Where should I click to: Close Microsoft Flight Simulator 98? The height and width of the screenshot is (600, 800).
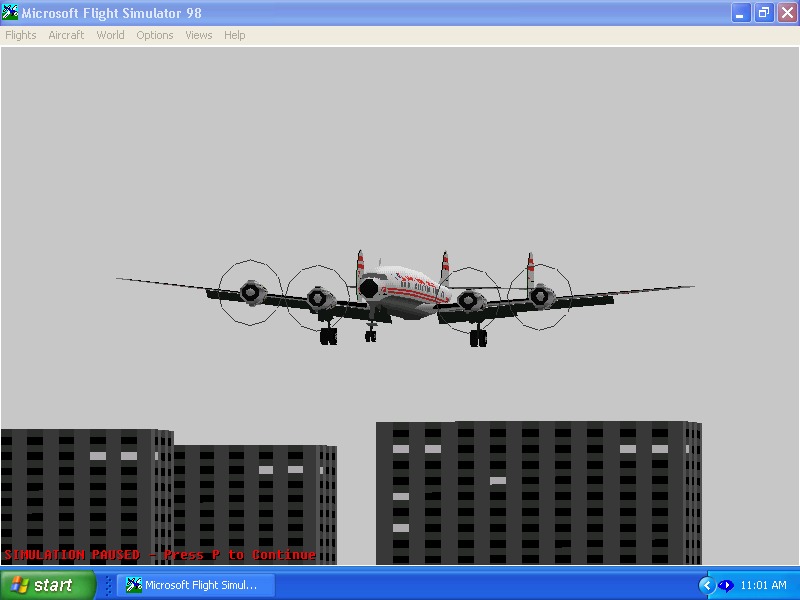coord(787,13)
